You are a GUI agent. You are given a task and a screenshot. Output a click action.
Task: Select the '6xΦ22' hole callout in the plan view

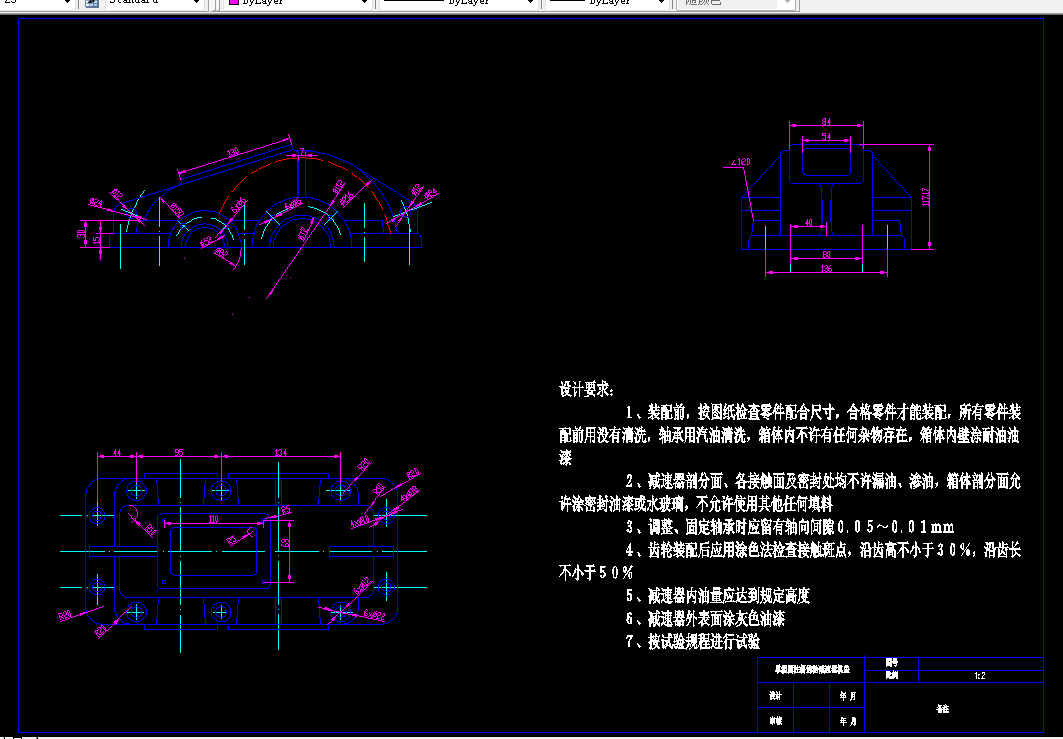point(374,616)
